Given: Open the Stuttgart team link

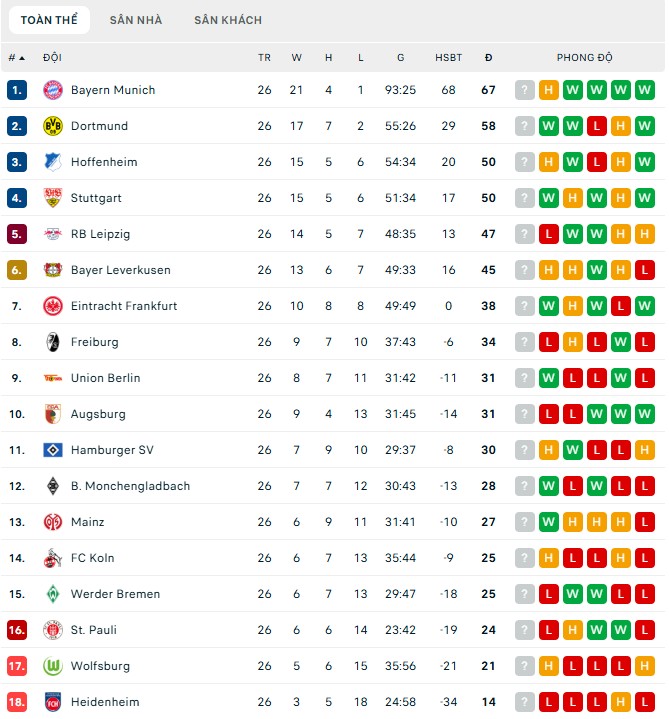Looking at the screenshot, I should pyautogui.click(x=96, y=198).
